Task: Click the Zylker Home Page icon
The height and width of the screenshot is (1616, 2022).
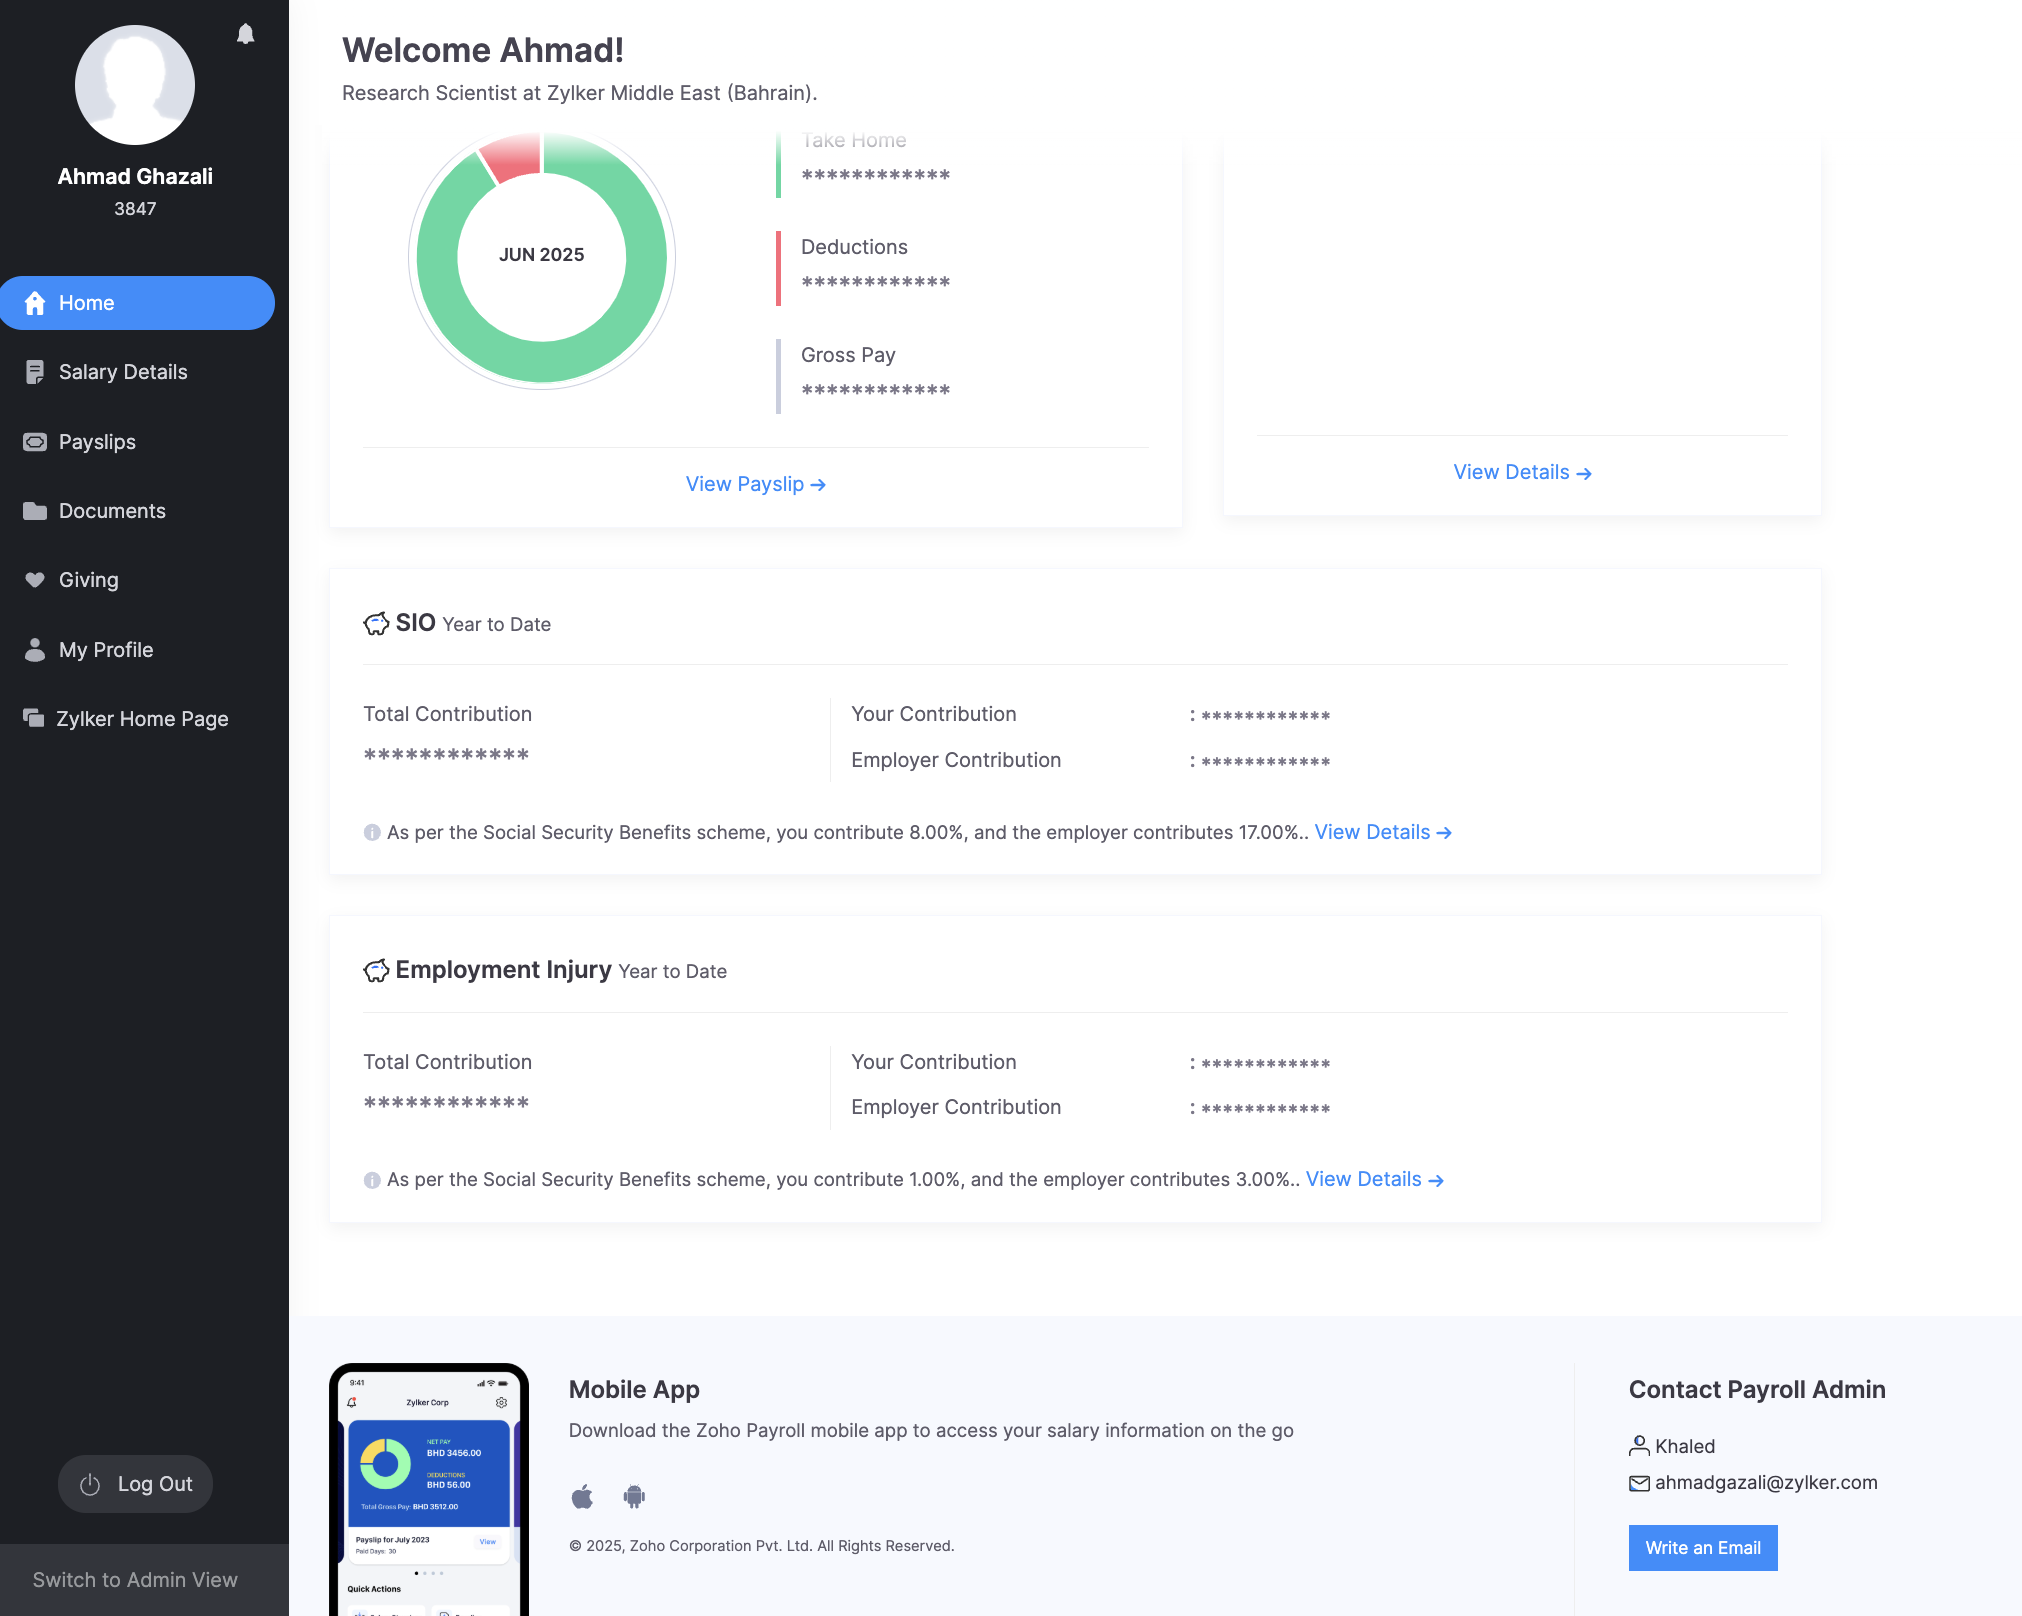Action: point(36,718)
